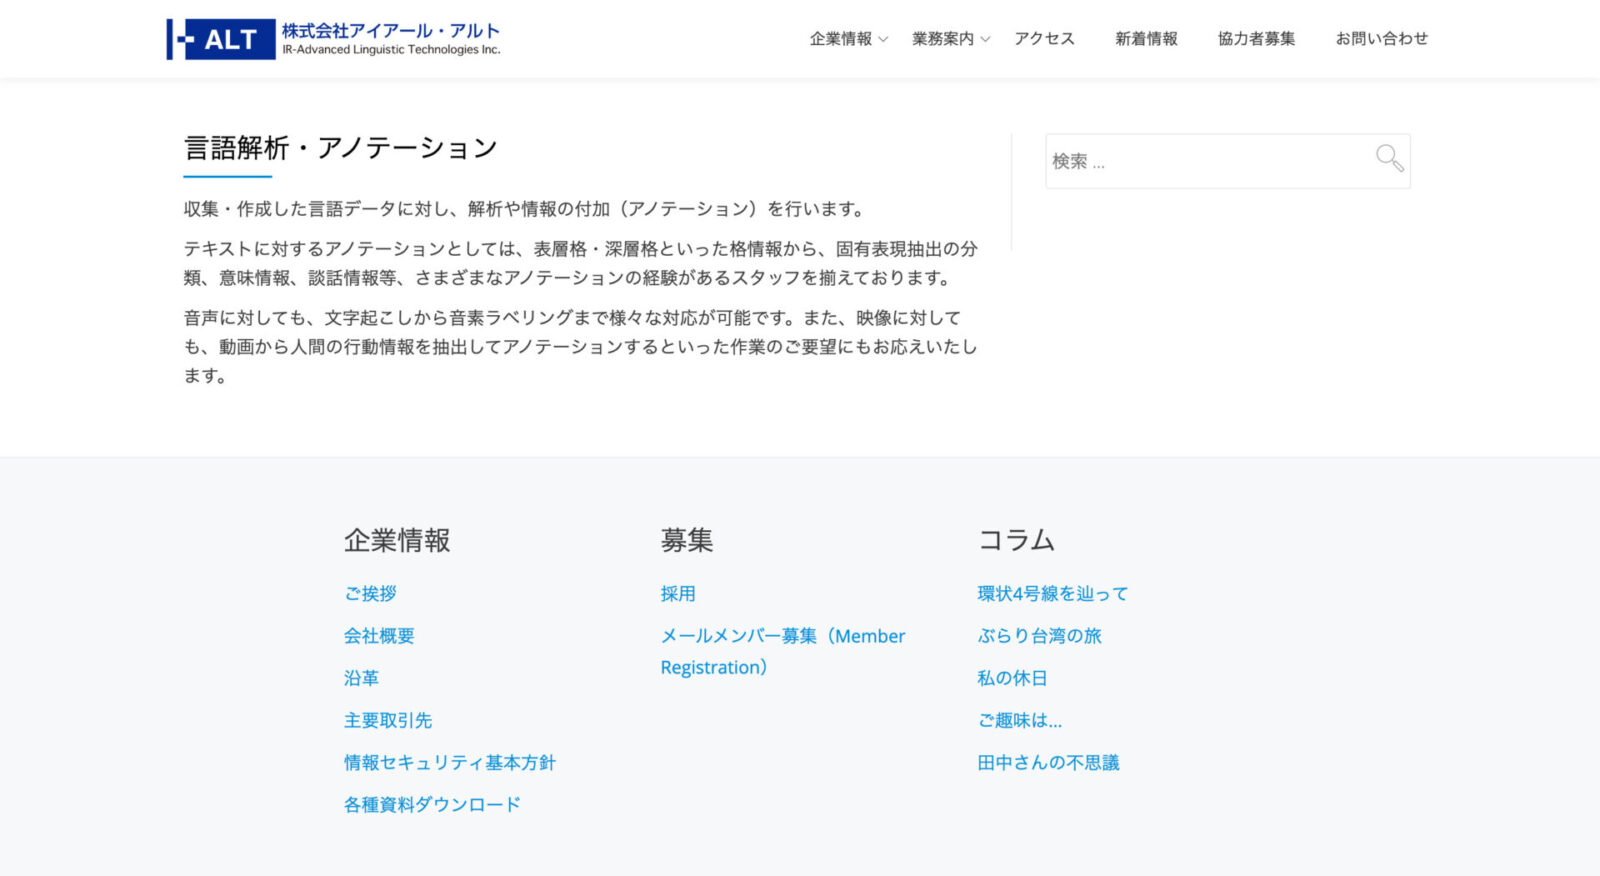Open 田中さんの不思議 column link

click(x=1048, y=762)
